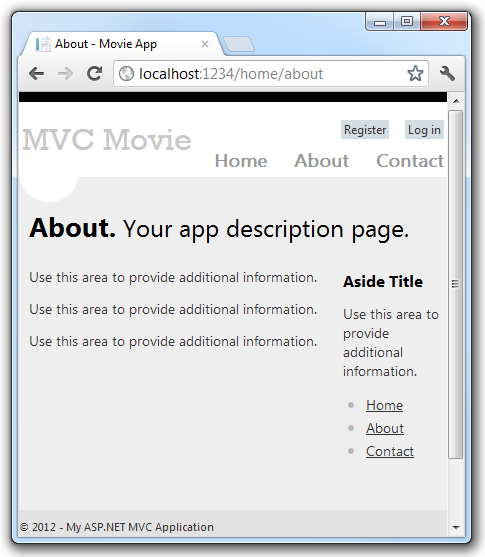Reload the page with the refresh icon
The width and height of the screenshot is (485, 557).
click(95, 74)
